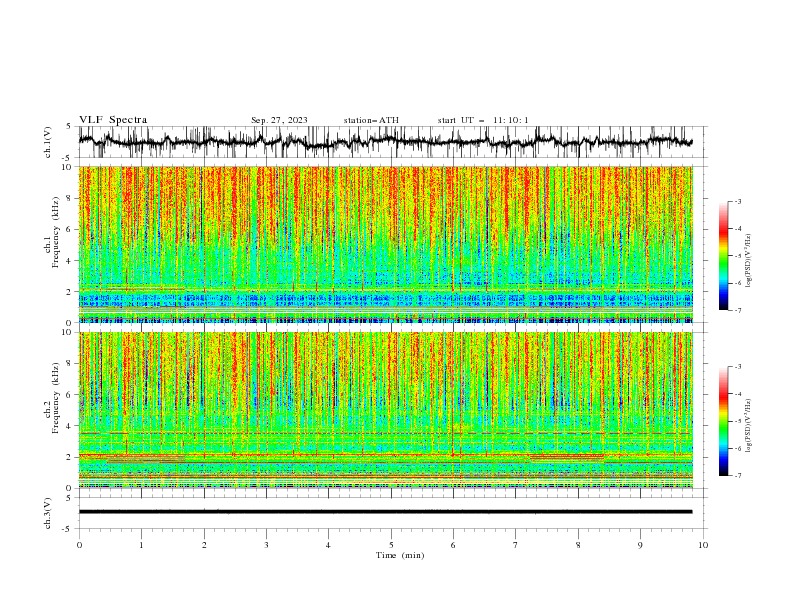Click time axis tick label "1"
The width and height of the screenshot is (792, 612).
[x=141, y=545]
